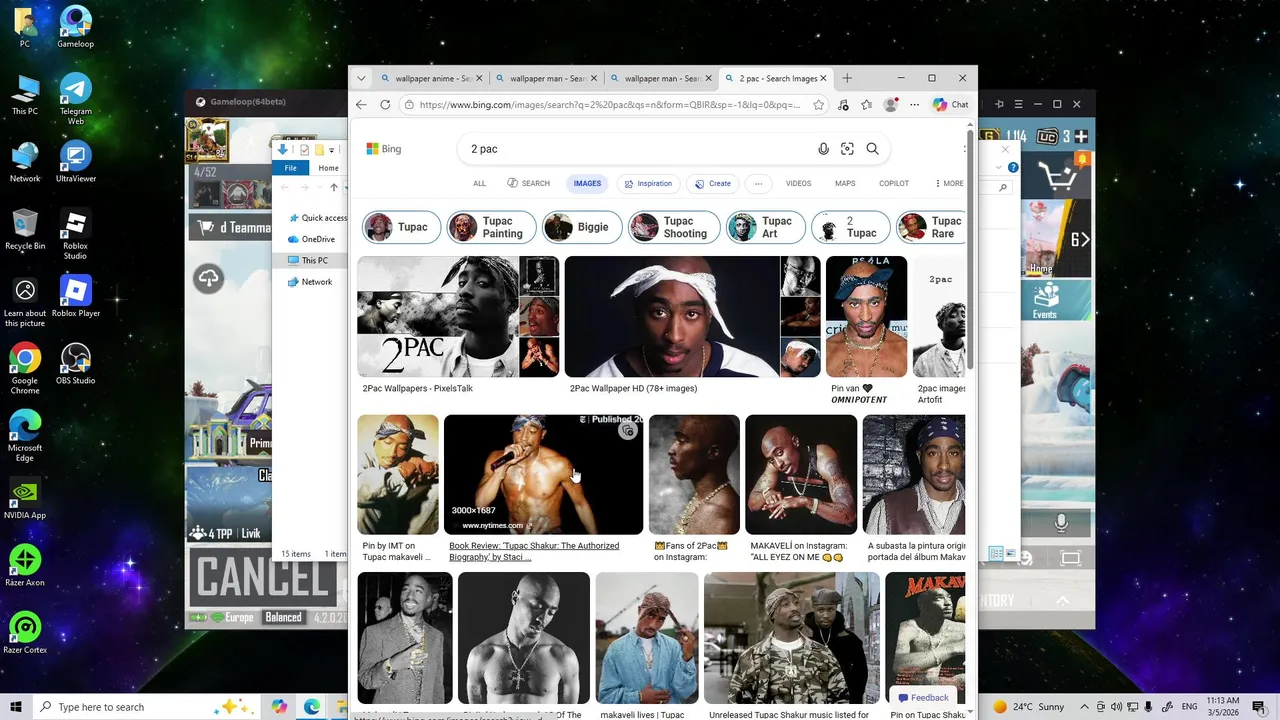Image resolution: width=1280 pixels, height=720 pixels.
Task: Click the visual search icon on hovered image
Action: pyautogui.click(x=627, y=431)
